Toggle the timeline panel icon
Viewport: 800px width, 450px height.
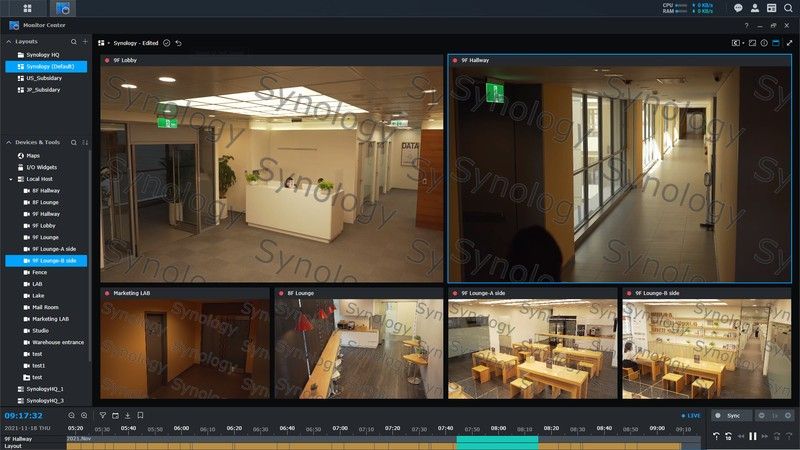[x=776, y=43]
